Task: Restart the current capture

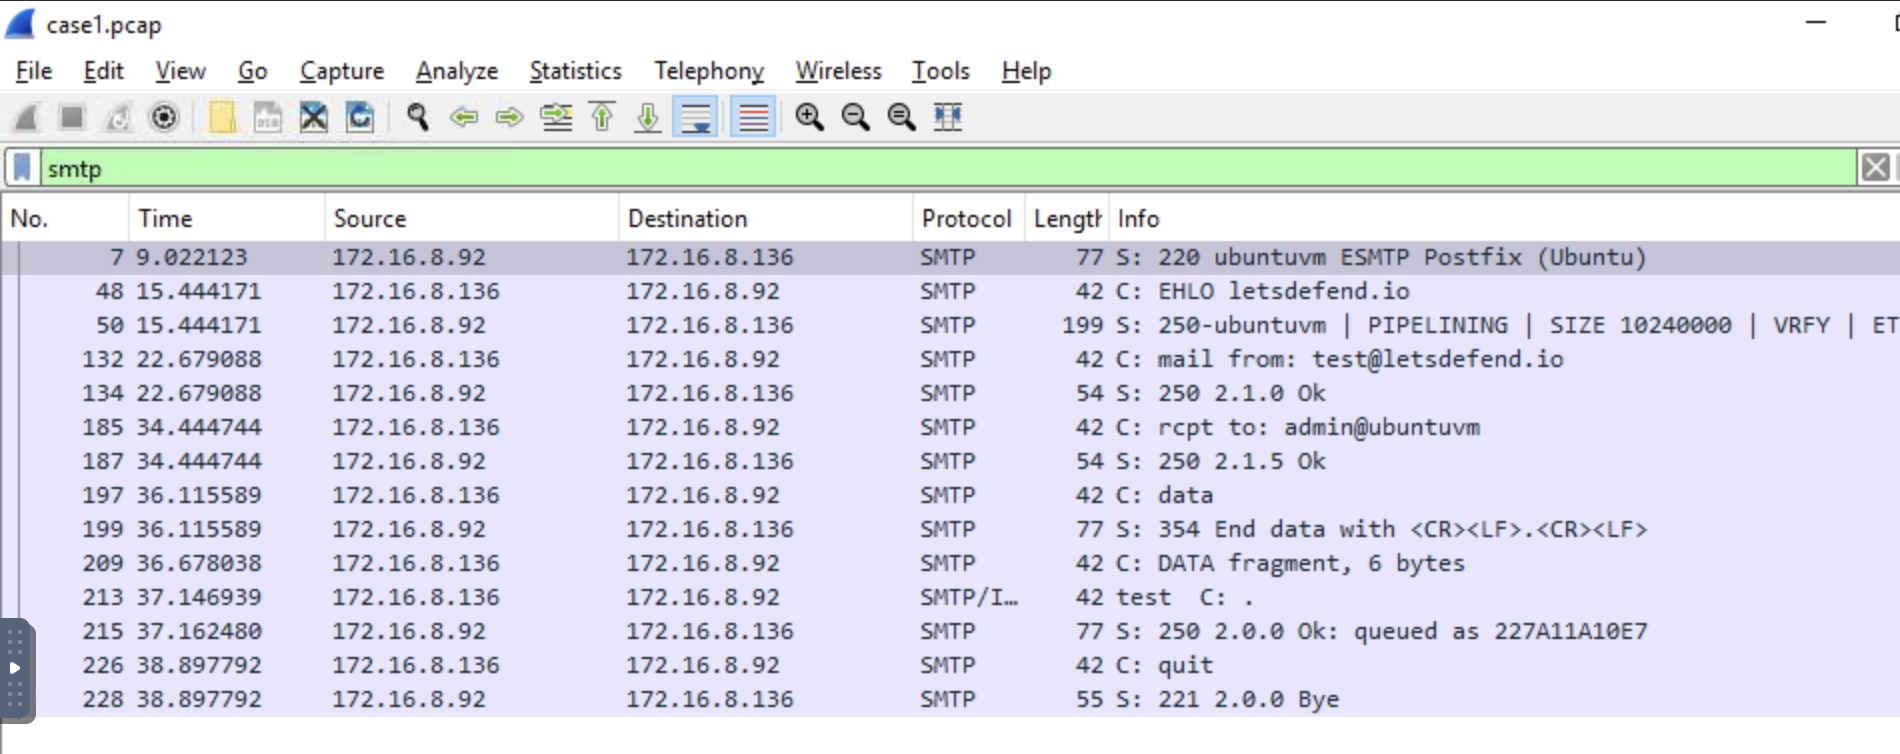Action: (x=118, y=117)
